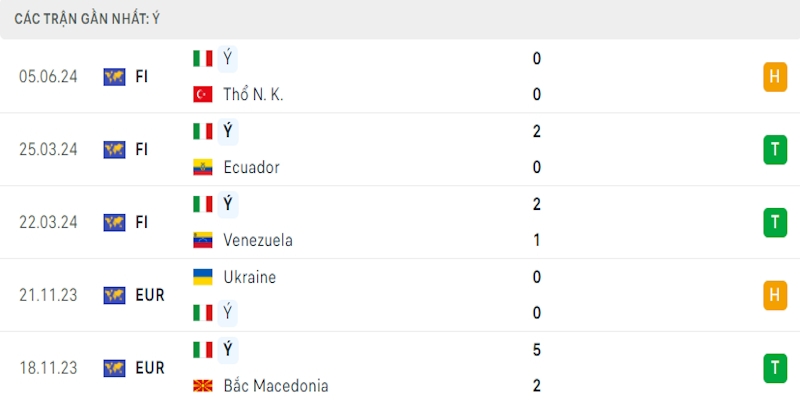Select the orange H badge for 05.06.24 match
The height and width of the screenshot is (400, 800).
click(774, 76)
